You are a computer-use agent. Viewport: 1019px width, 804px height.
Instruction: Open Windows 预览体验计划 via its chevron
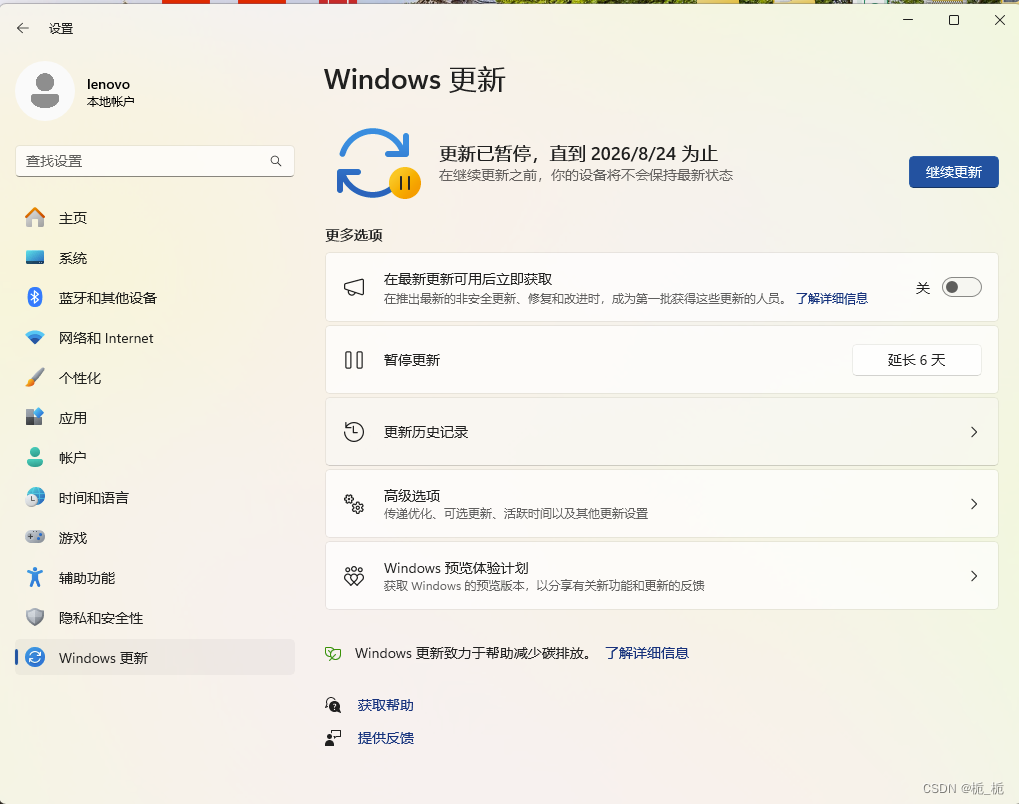click(x=974, y=577)
